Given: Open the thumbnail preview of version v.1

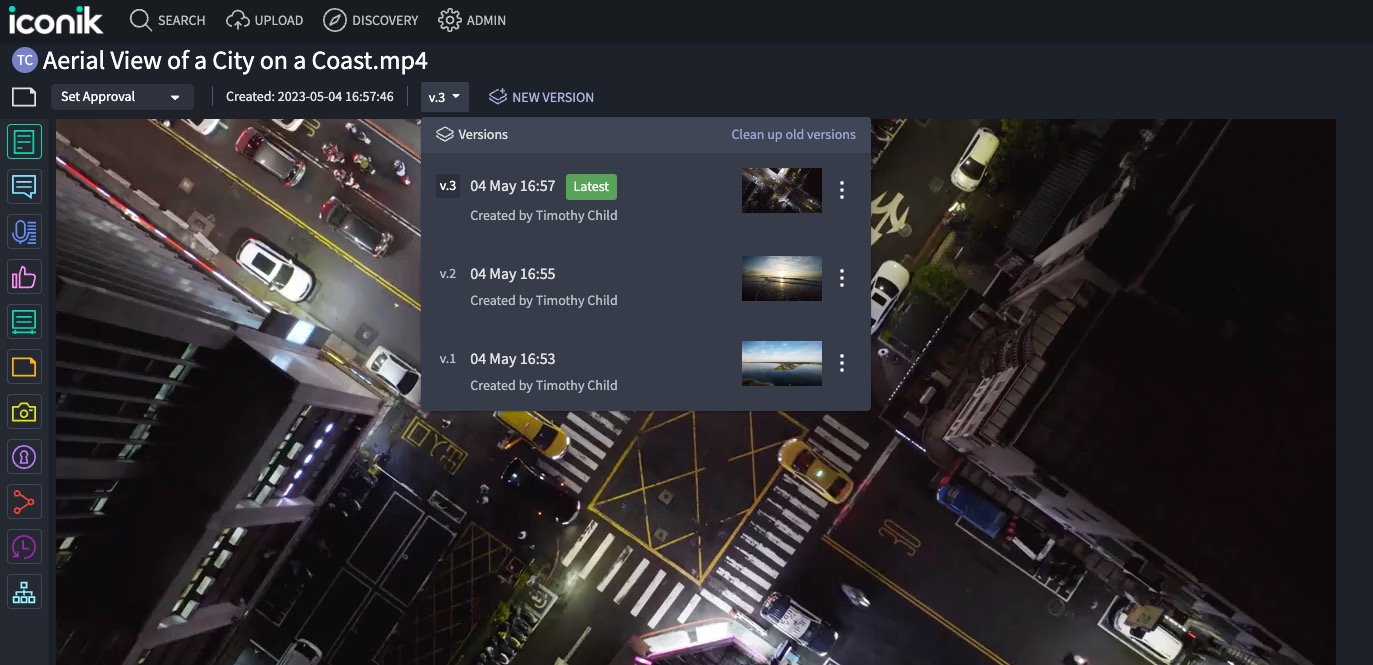Looking at the screenshot, I should [x=781, y=362].
